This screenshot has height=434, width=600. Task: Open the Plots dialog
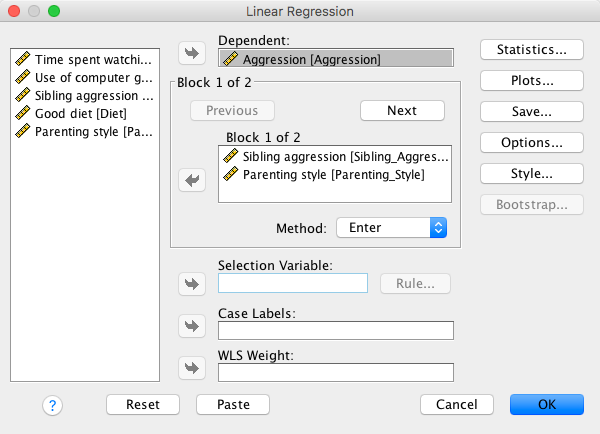pos(532,80)
